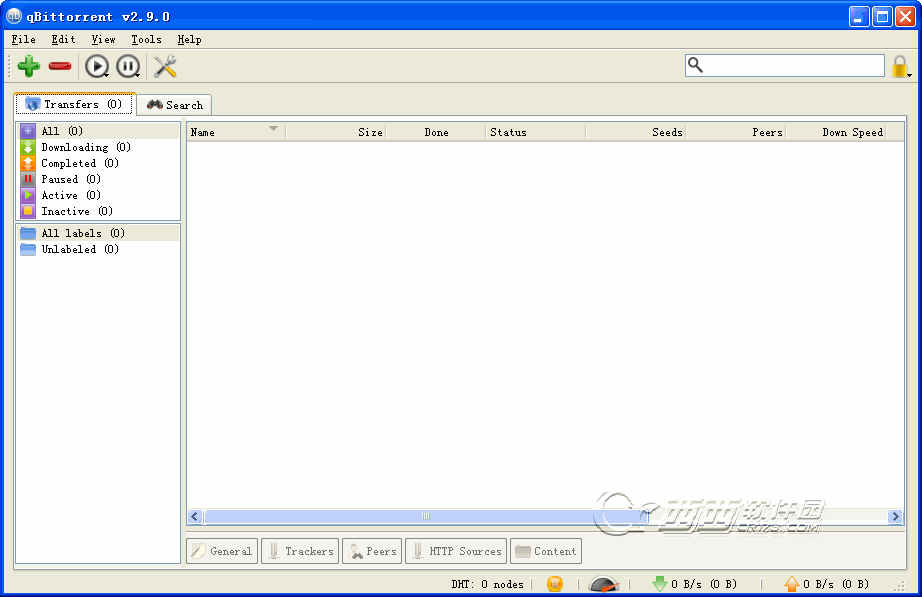Show the Peers properties panel

point(372,551)
